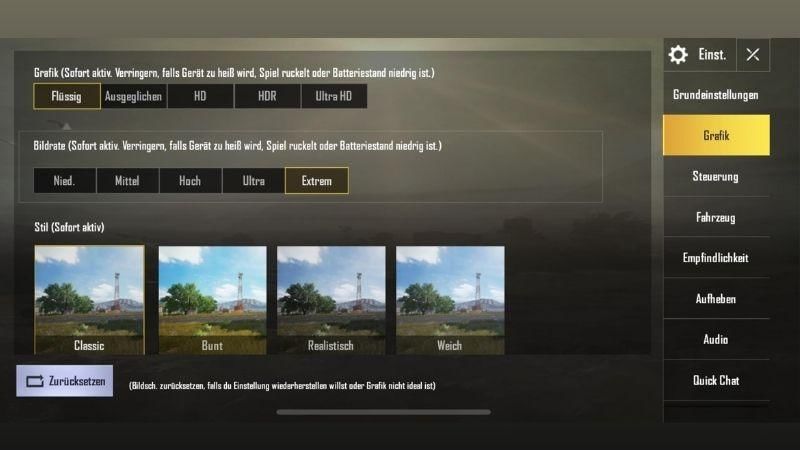Click the reset arrow icon on Zurücksetzen

(x=35, y=381)
